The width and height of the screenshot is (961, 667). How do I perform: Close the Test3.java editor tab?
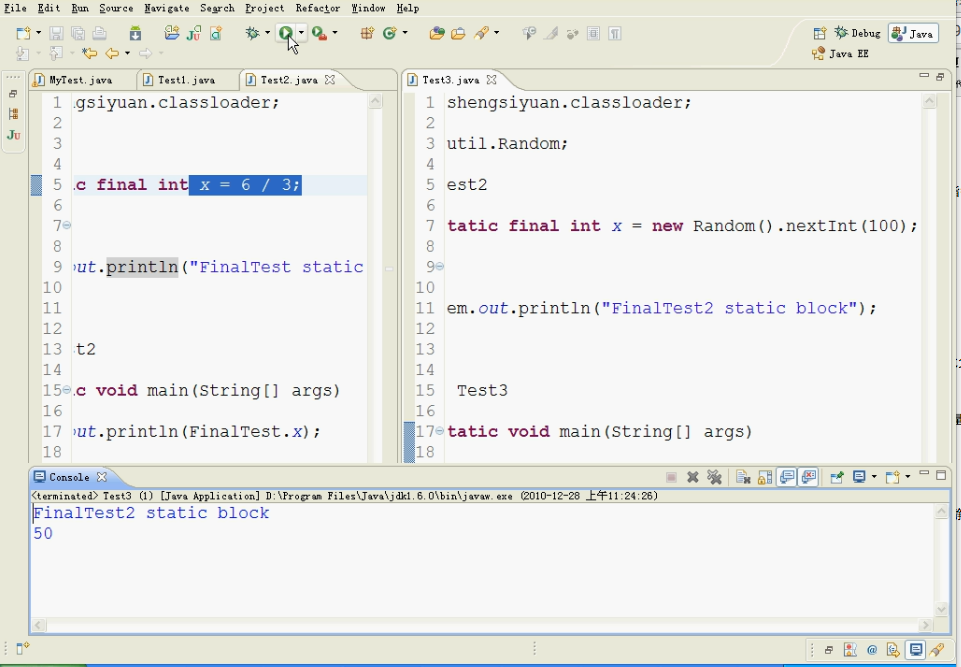492,80
